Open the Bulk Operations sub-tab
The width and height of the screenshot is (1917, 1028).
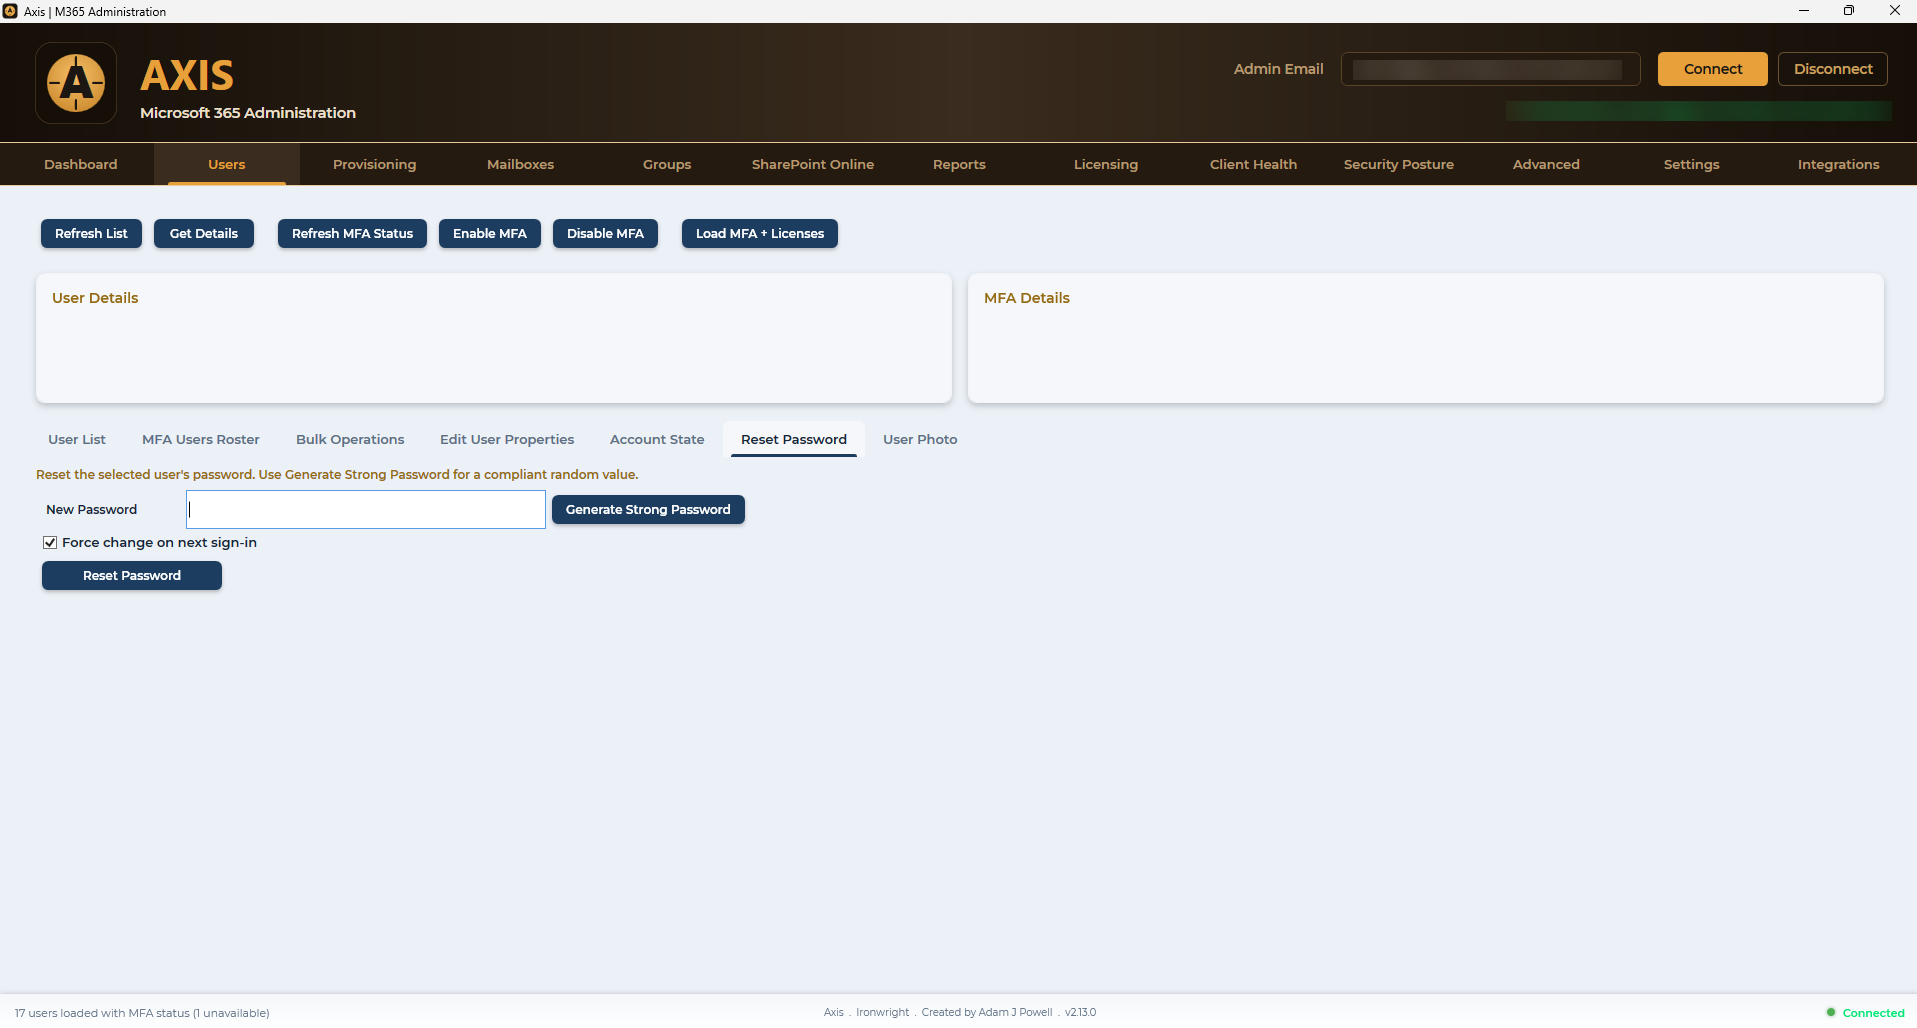click(x=350, y=439)
